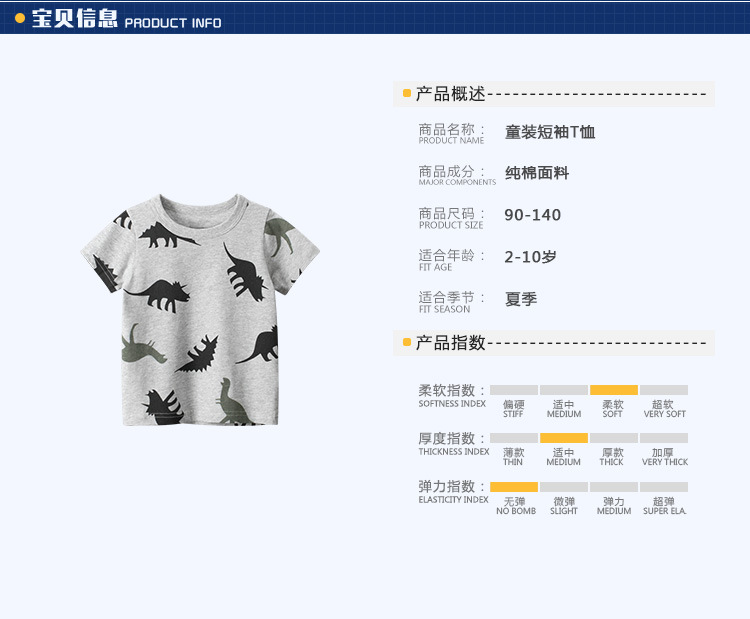Click the orange dot beside 宝贝信息 header
The height and width of the screenshot is (619, 750).
(20, 18)
